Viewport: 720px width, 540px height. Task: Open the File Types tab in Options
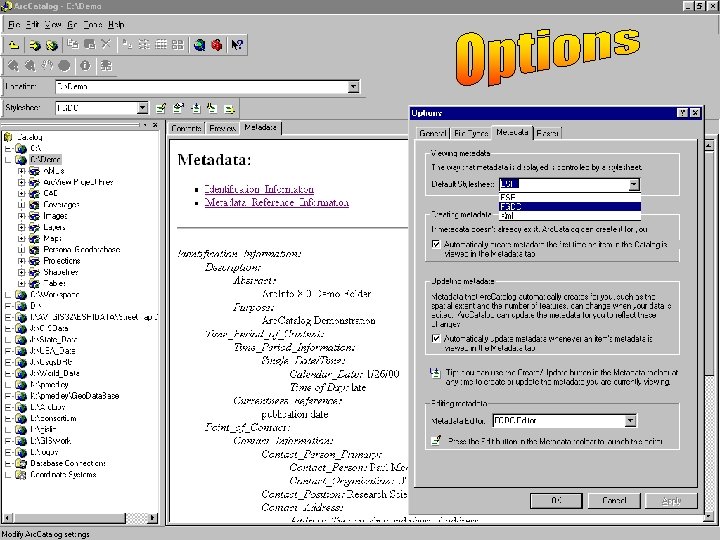pyautogui.click(x=471, y=133)
